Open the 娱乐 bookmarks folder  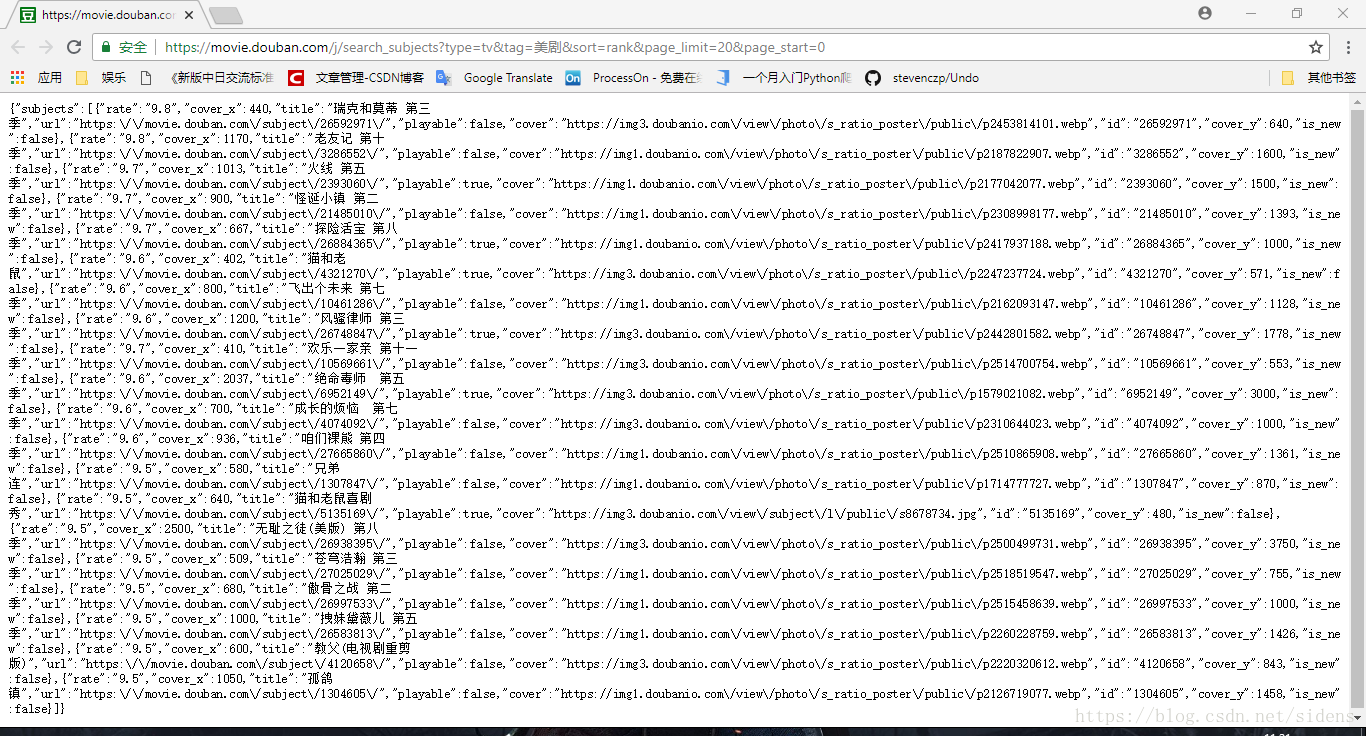point(101,77)
